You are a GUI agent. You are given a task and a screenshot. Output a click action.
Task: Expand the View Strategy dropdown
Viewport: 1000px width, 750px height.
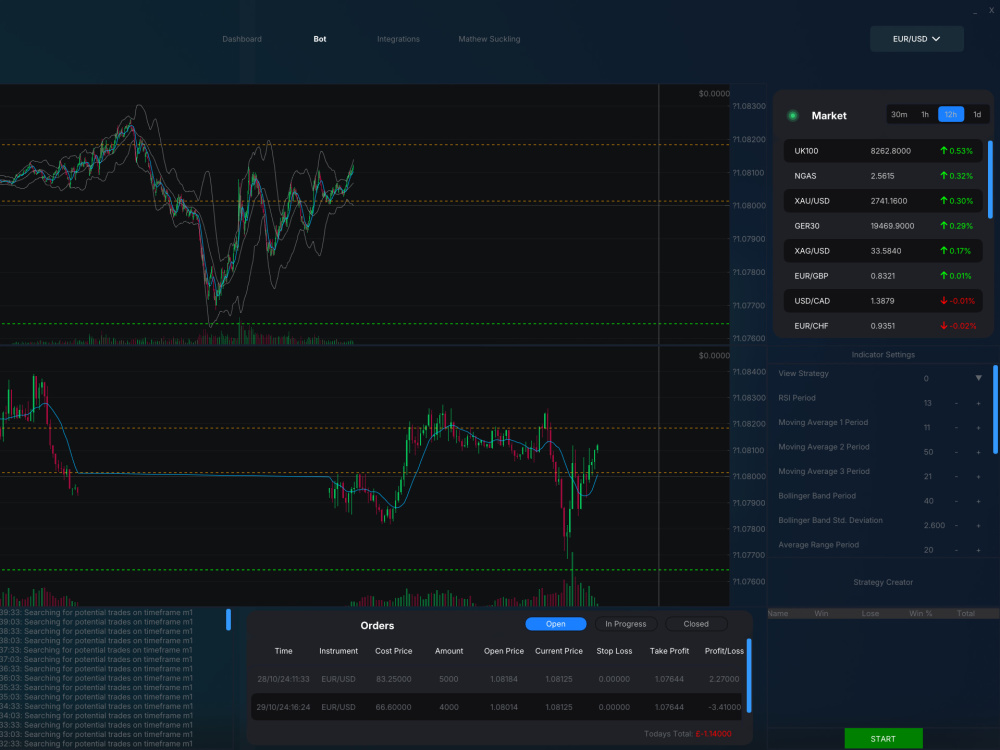click(978, 377)
